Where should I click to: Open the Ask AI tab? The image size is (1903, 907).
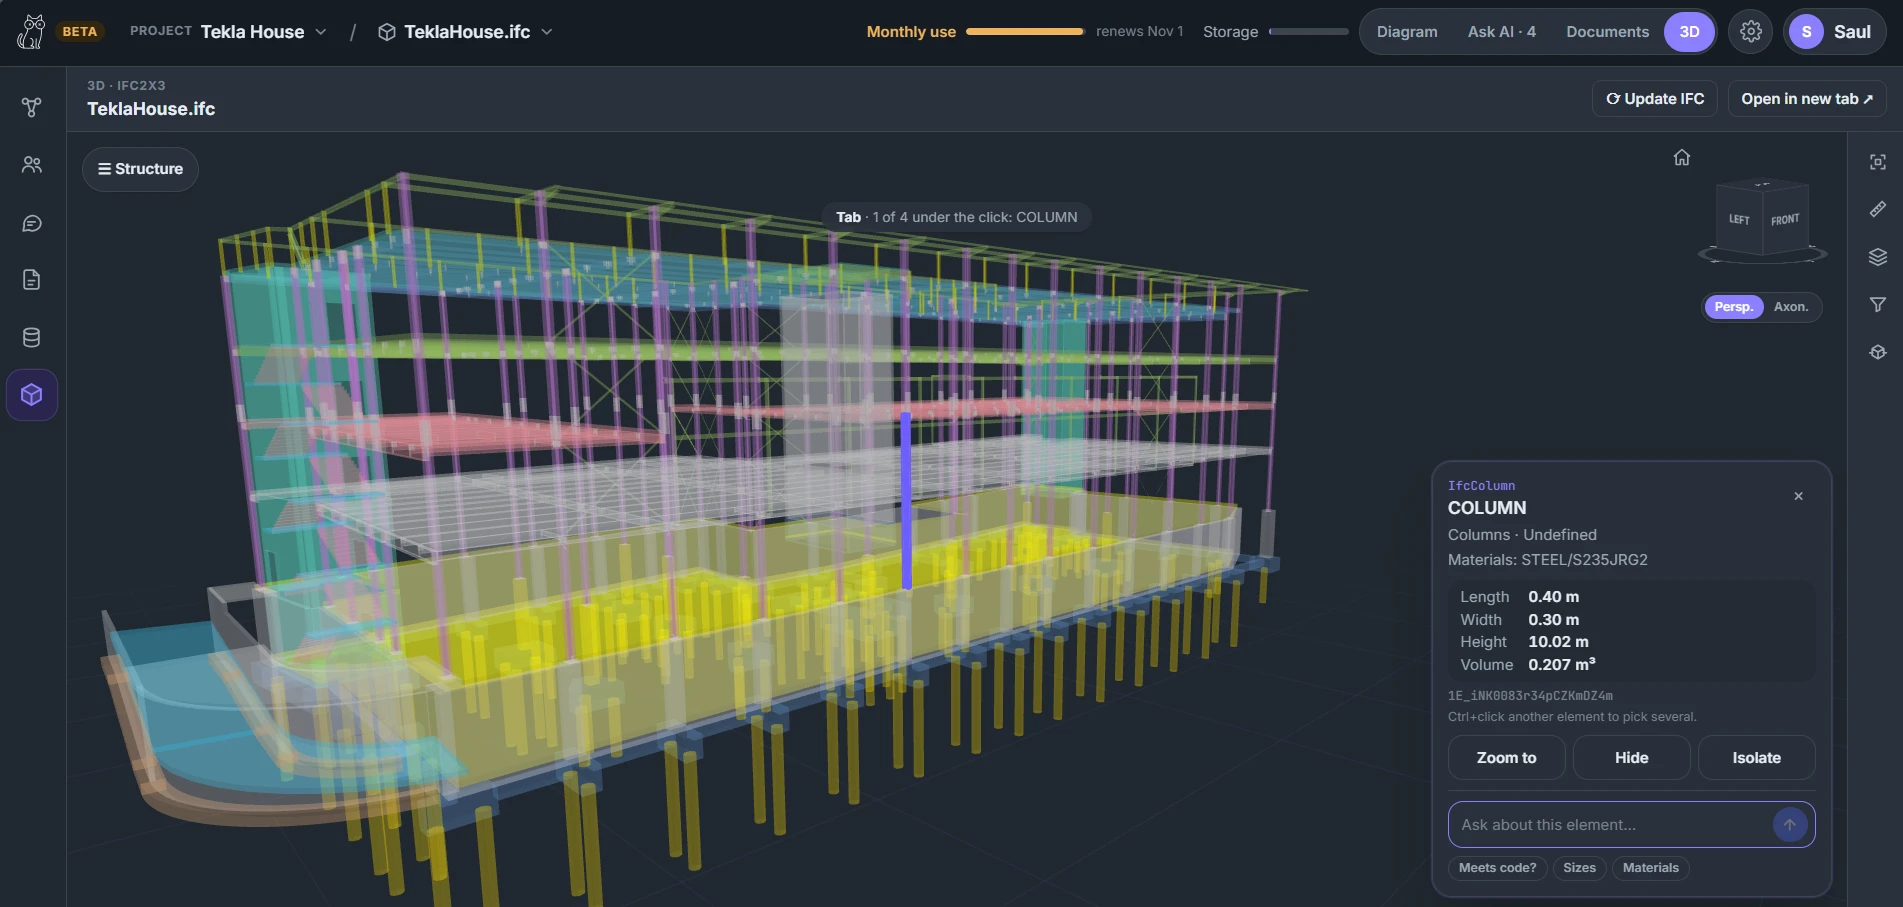pyautogui.click(x=1501, y=32)
